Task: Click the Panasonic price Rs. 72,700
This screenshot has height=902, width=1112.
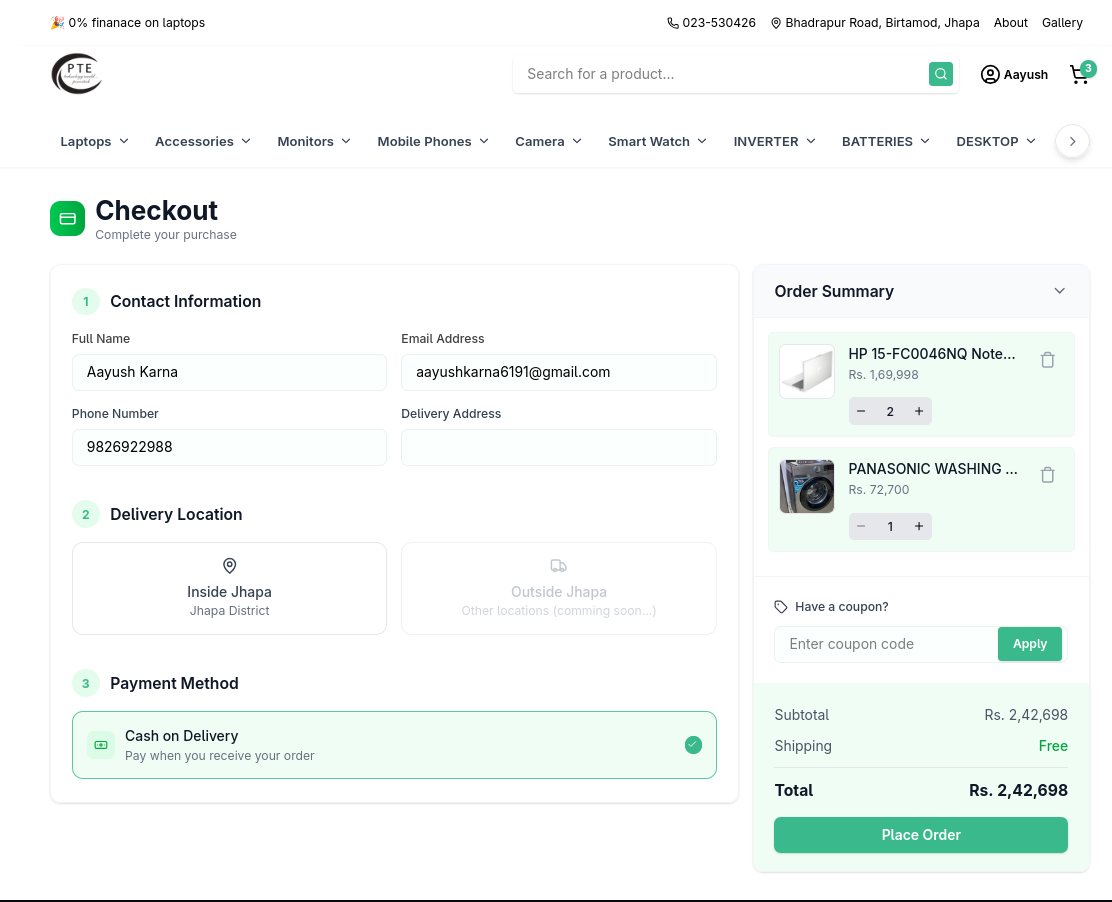Action: 879,490
